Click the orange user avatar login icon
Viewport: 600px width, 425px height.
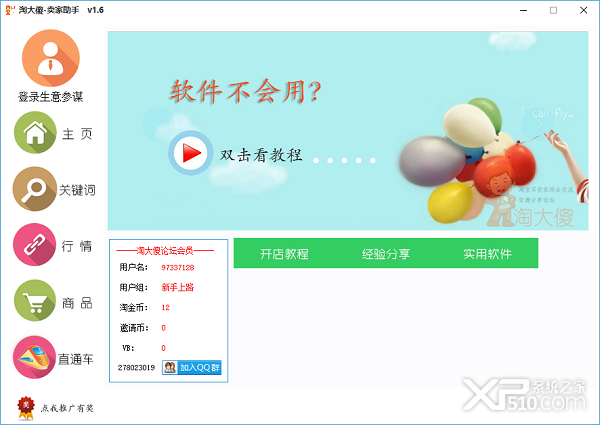point(51,58)
